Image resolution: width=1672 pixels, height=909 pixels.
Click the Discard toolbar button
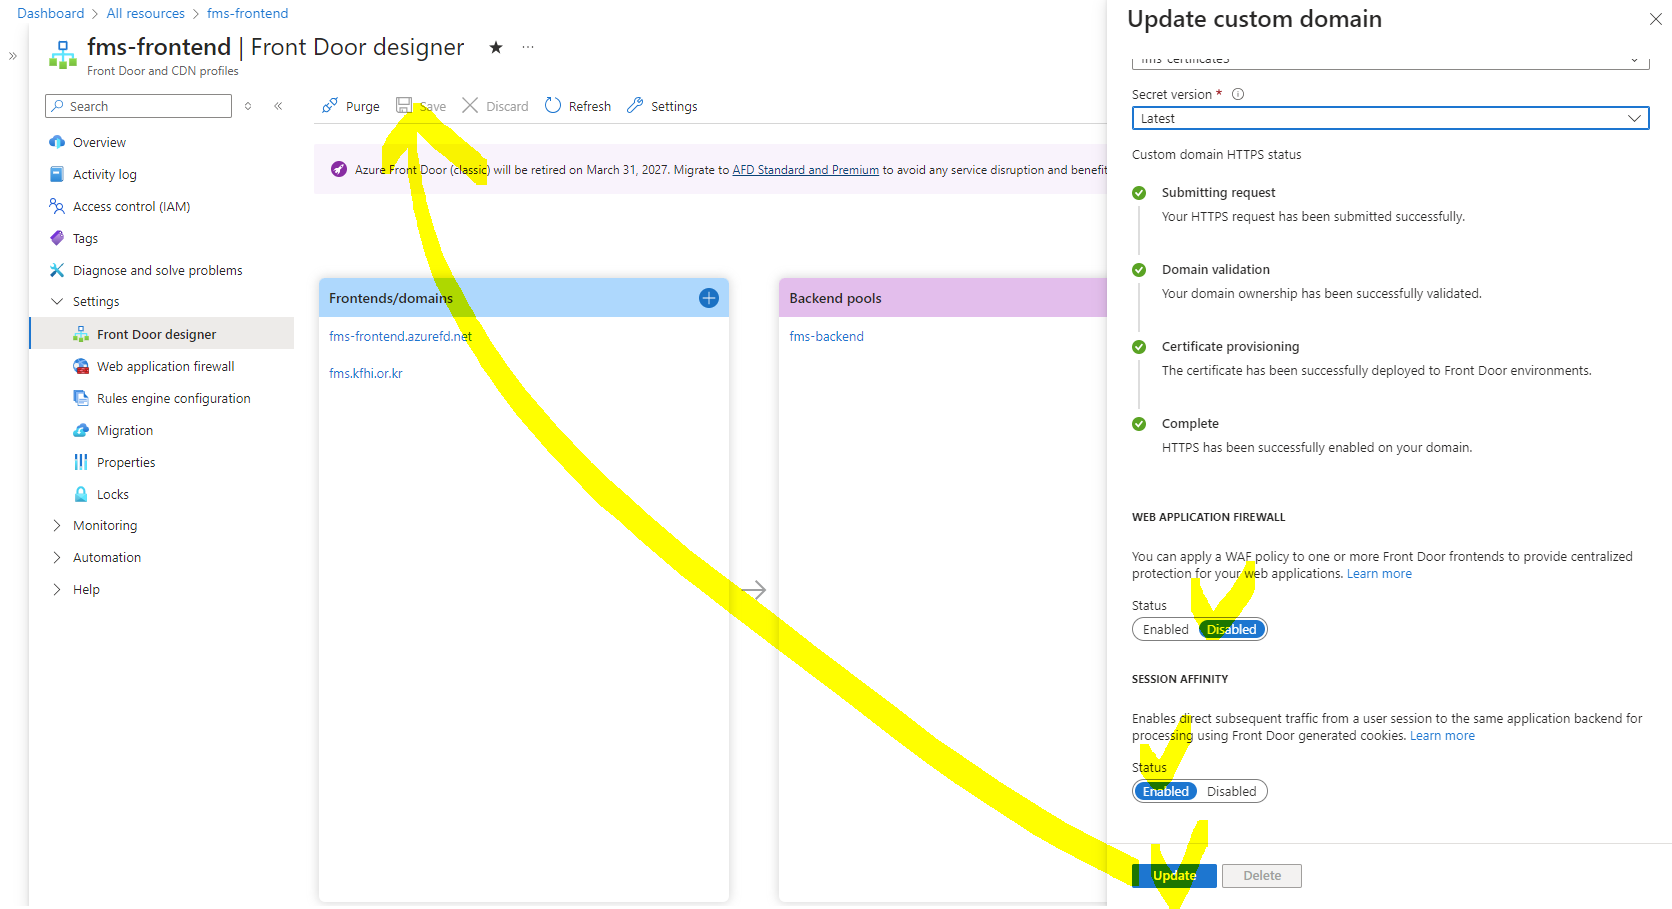click(495, 106)
